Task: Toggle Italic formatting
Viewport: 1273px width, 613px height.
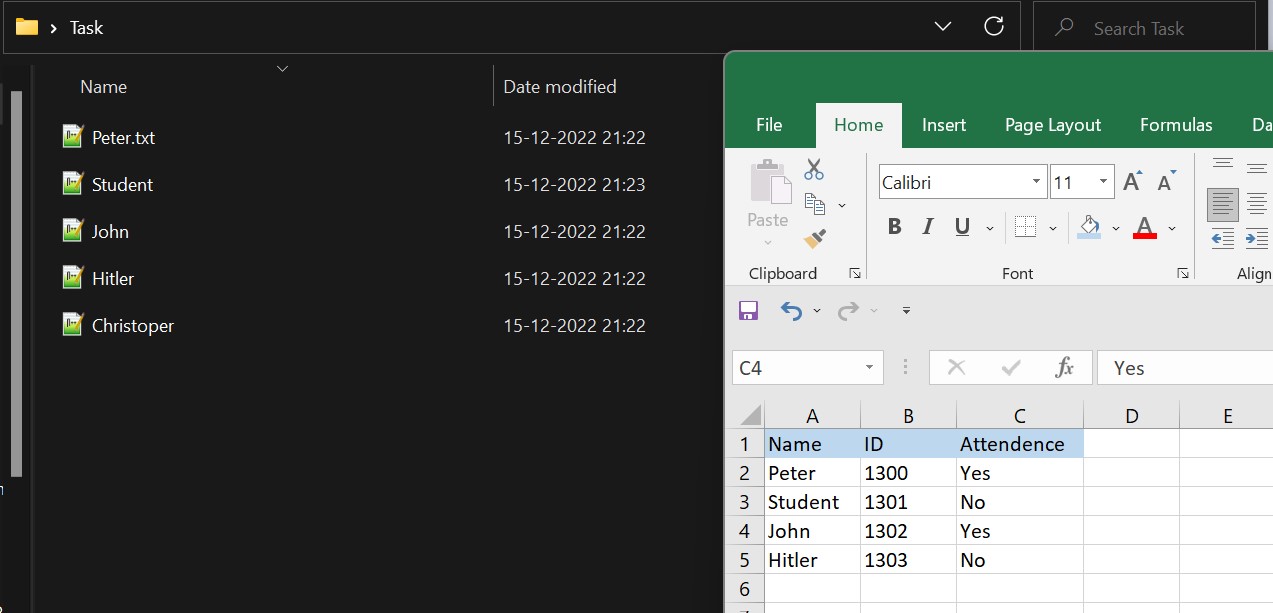Action: pyautogui.click(x=928, y=227)
